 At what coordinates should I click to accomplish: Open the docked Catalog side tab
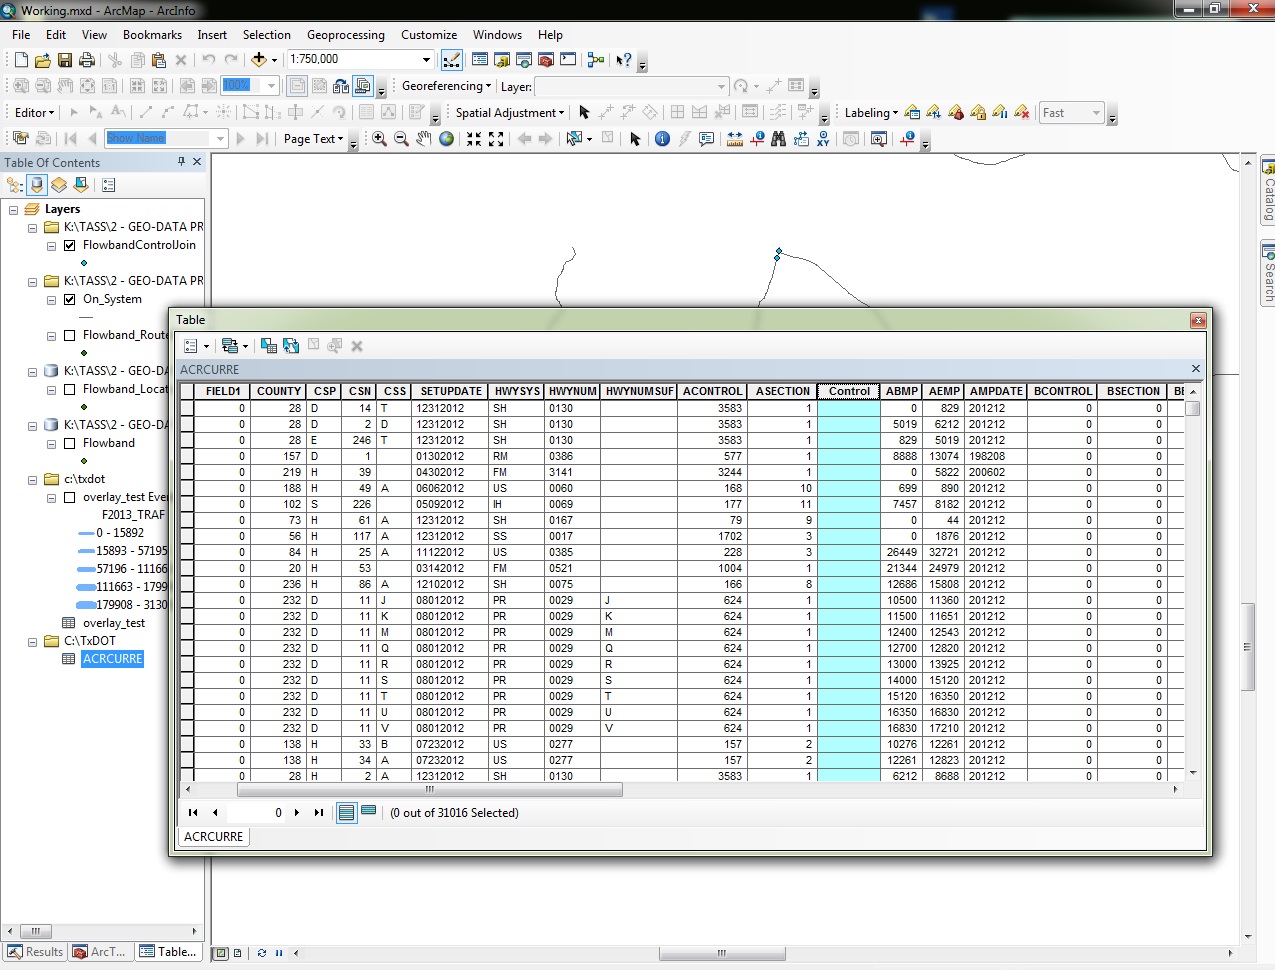(x=1267, y=190)
